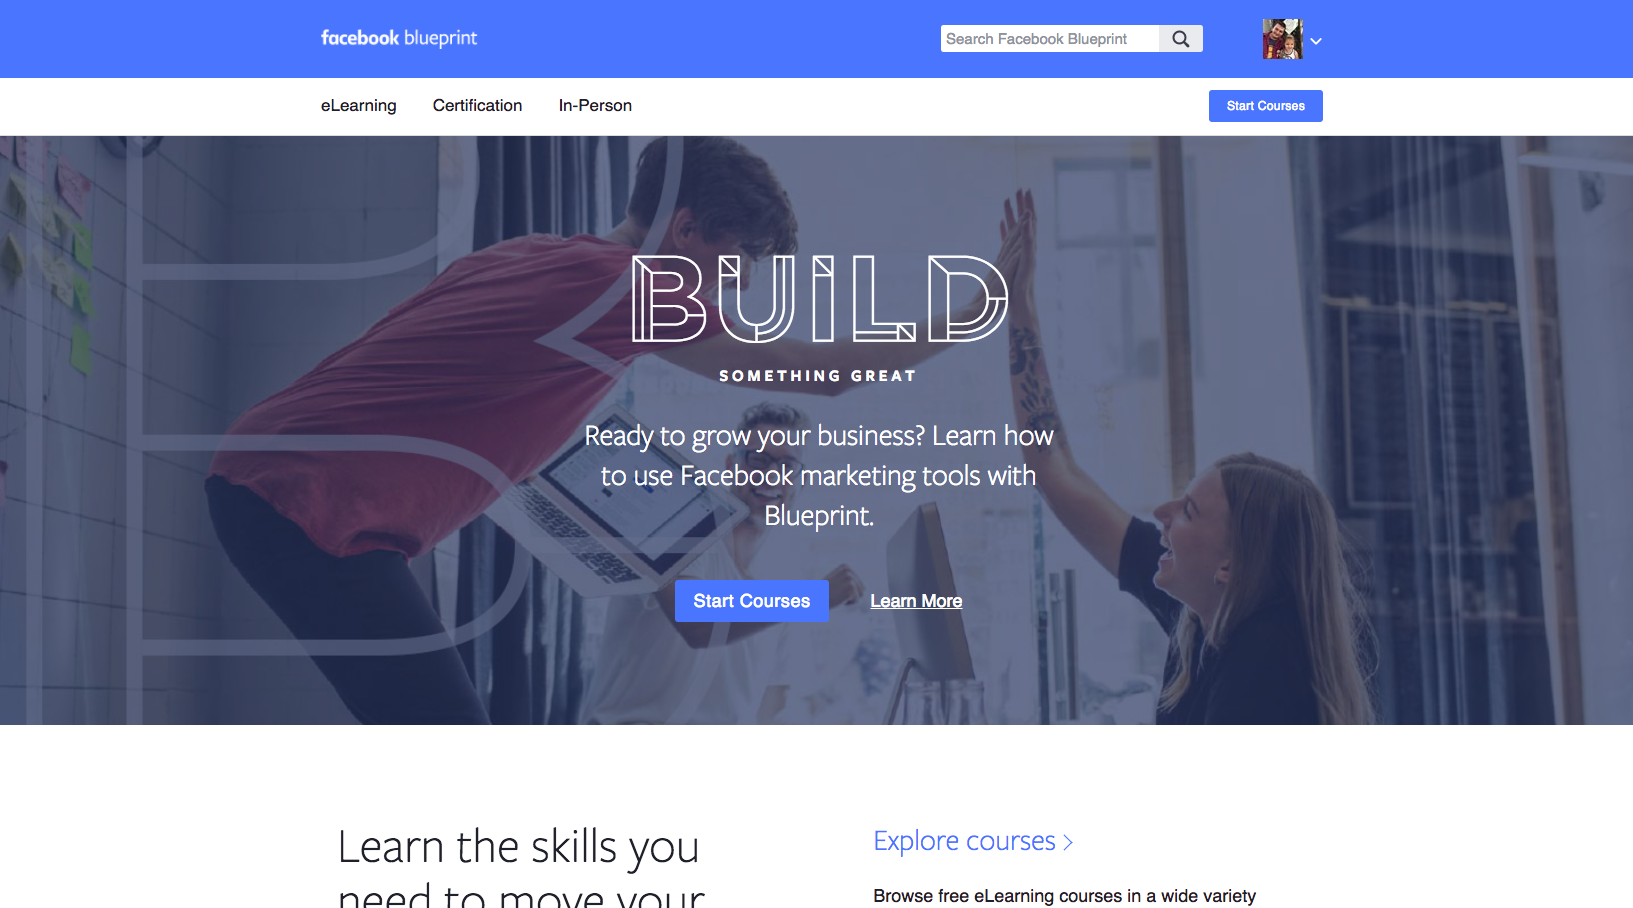The image size is (1633, 908).
Task: Click the search magnifier icon
Action: 1181,39
